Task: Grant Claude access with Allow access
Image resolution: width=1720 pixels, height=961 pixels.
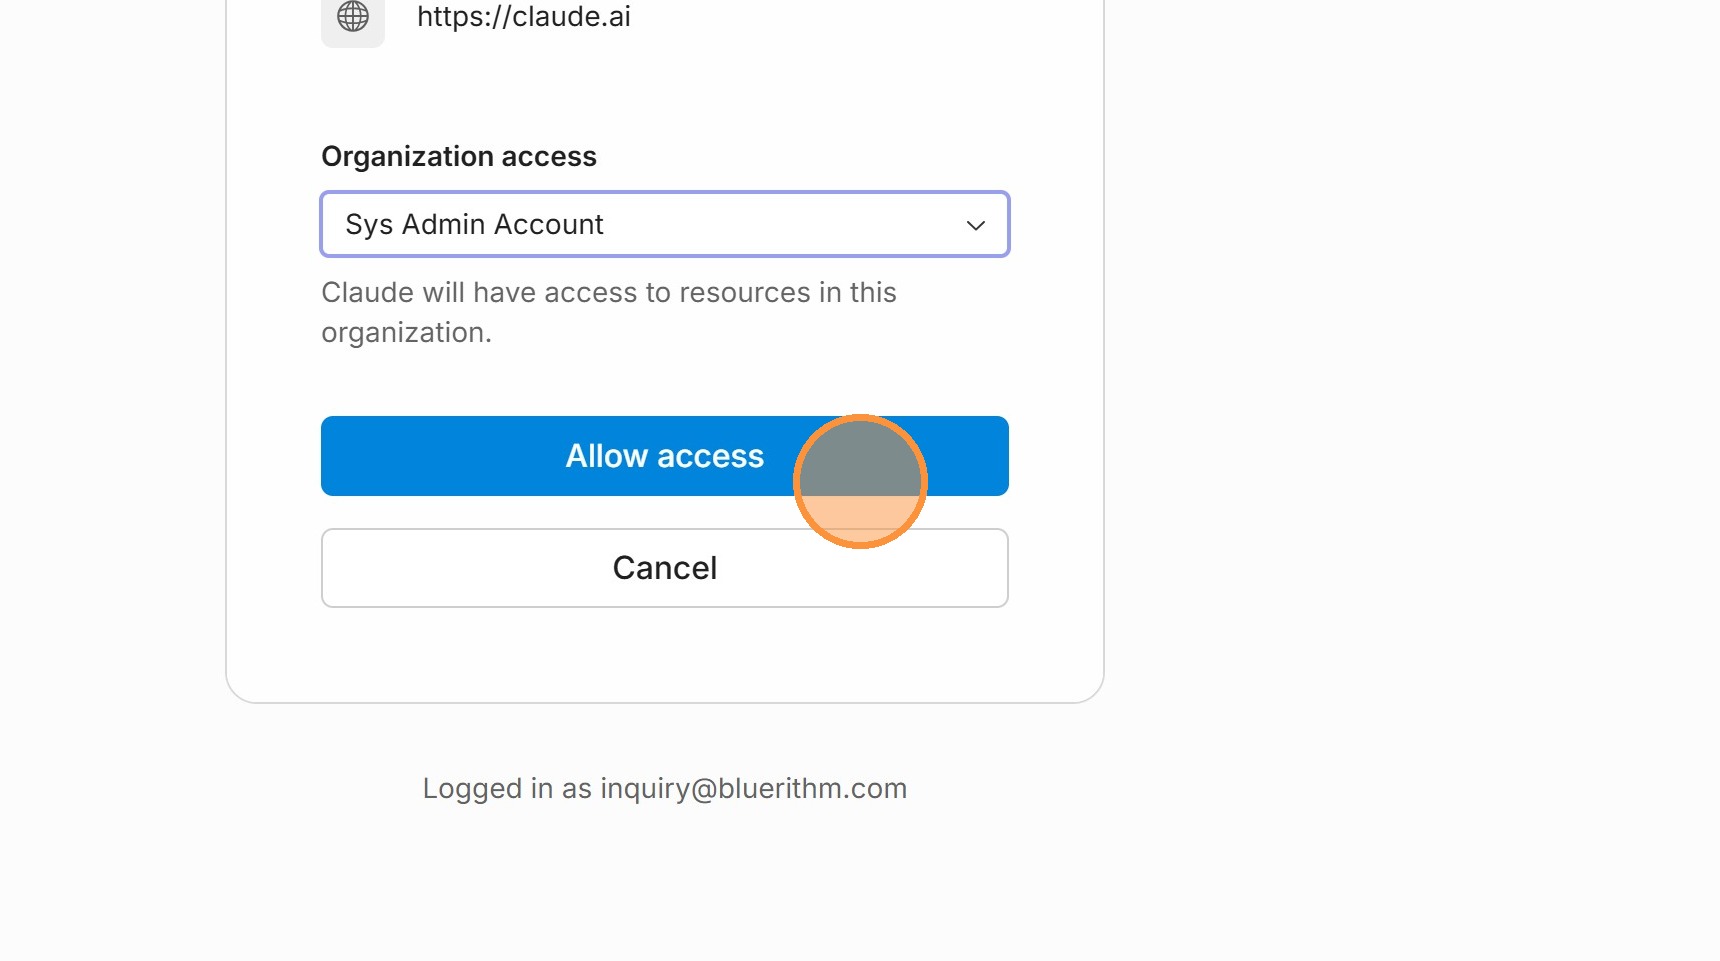Action: (x=665, y=456)
